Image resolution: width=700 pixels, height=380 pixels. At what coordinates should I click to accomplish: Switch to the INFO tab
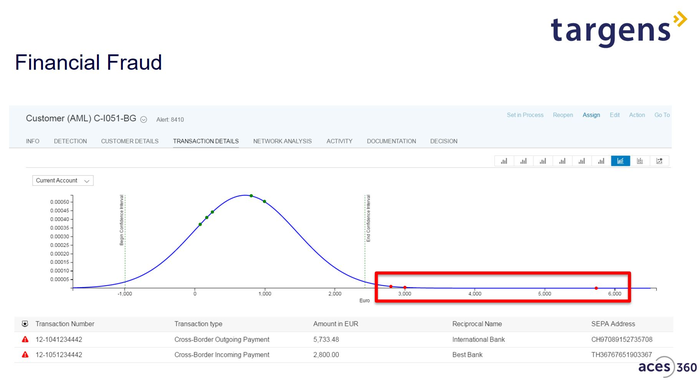pos(33,141)
